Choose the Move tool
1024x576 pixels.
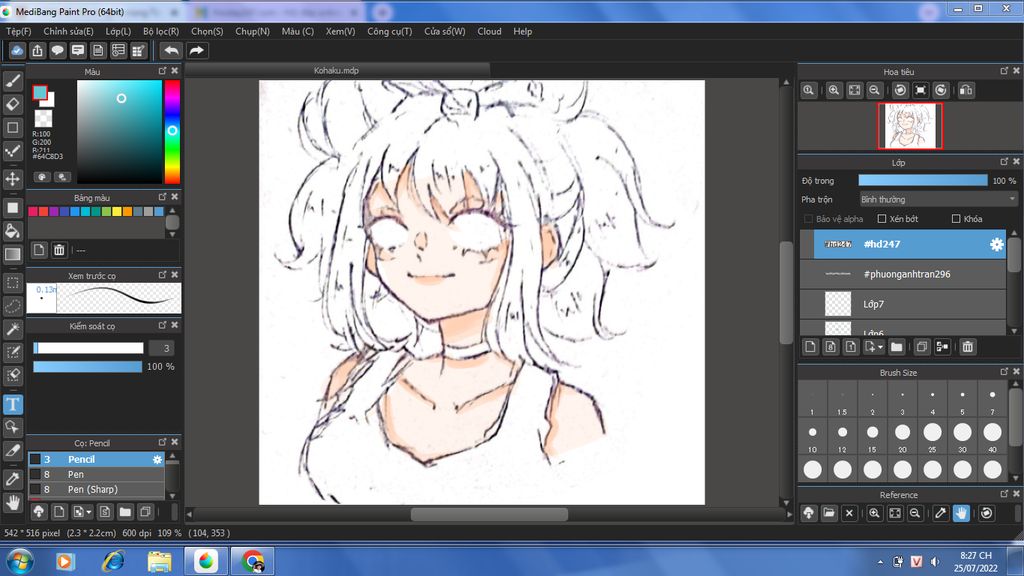pos(13,179)
